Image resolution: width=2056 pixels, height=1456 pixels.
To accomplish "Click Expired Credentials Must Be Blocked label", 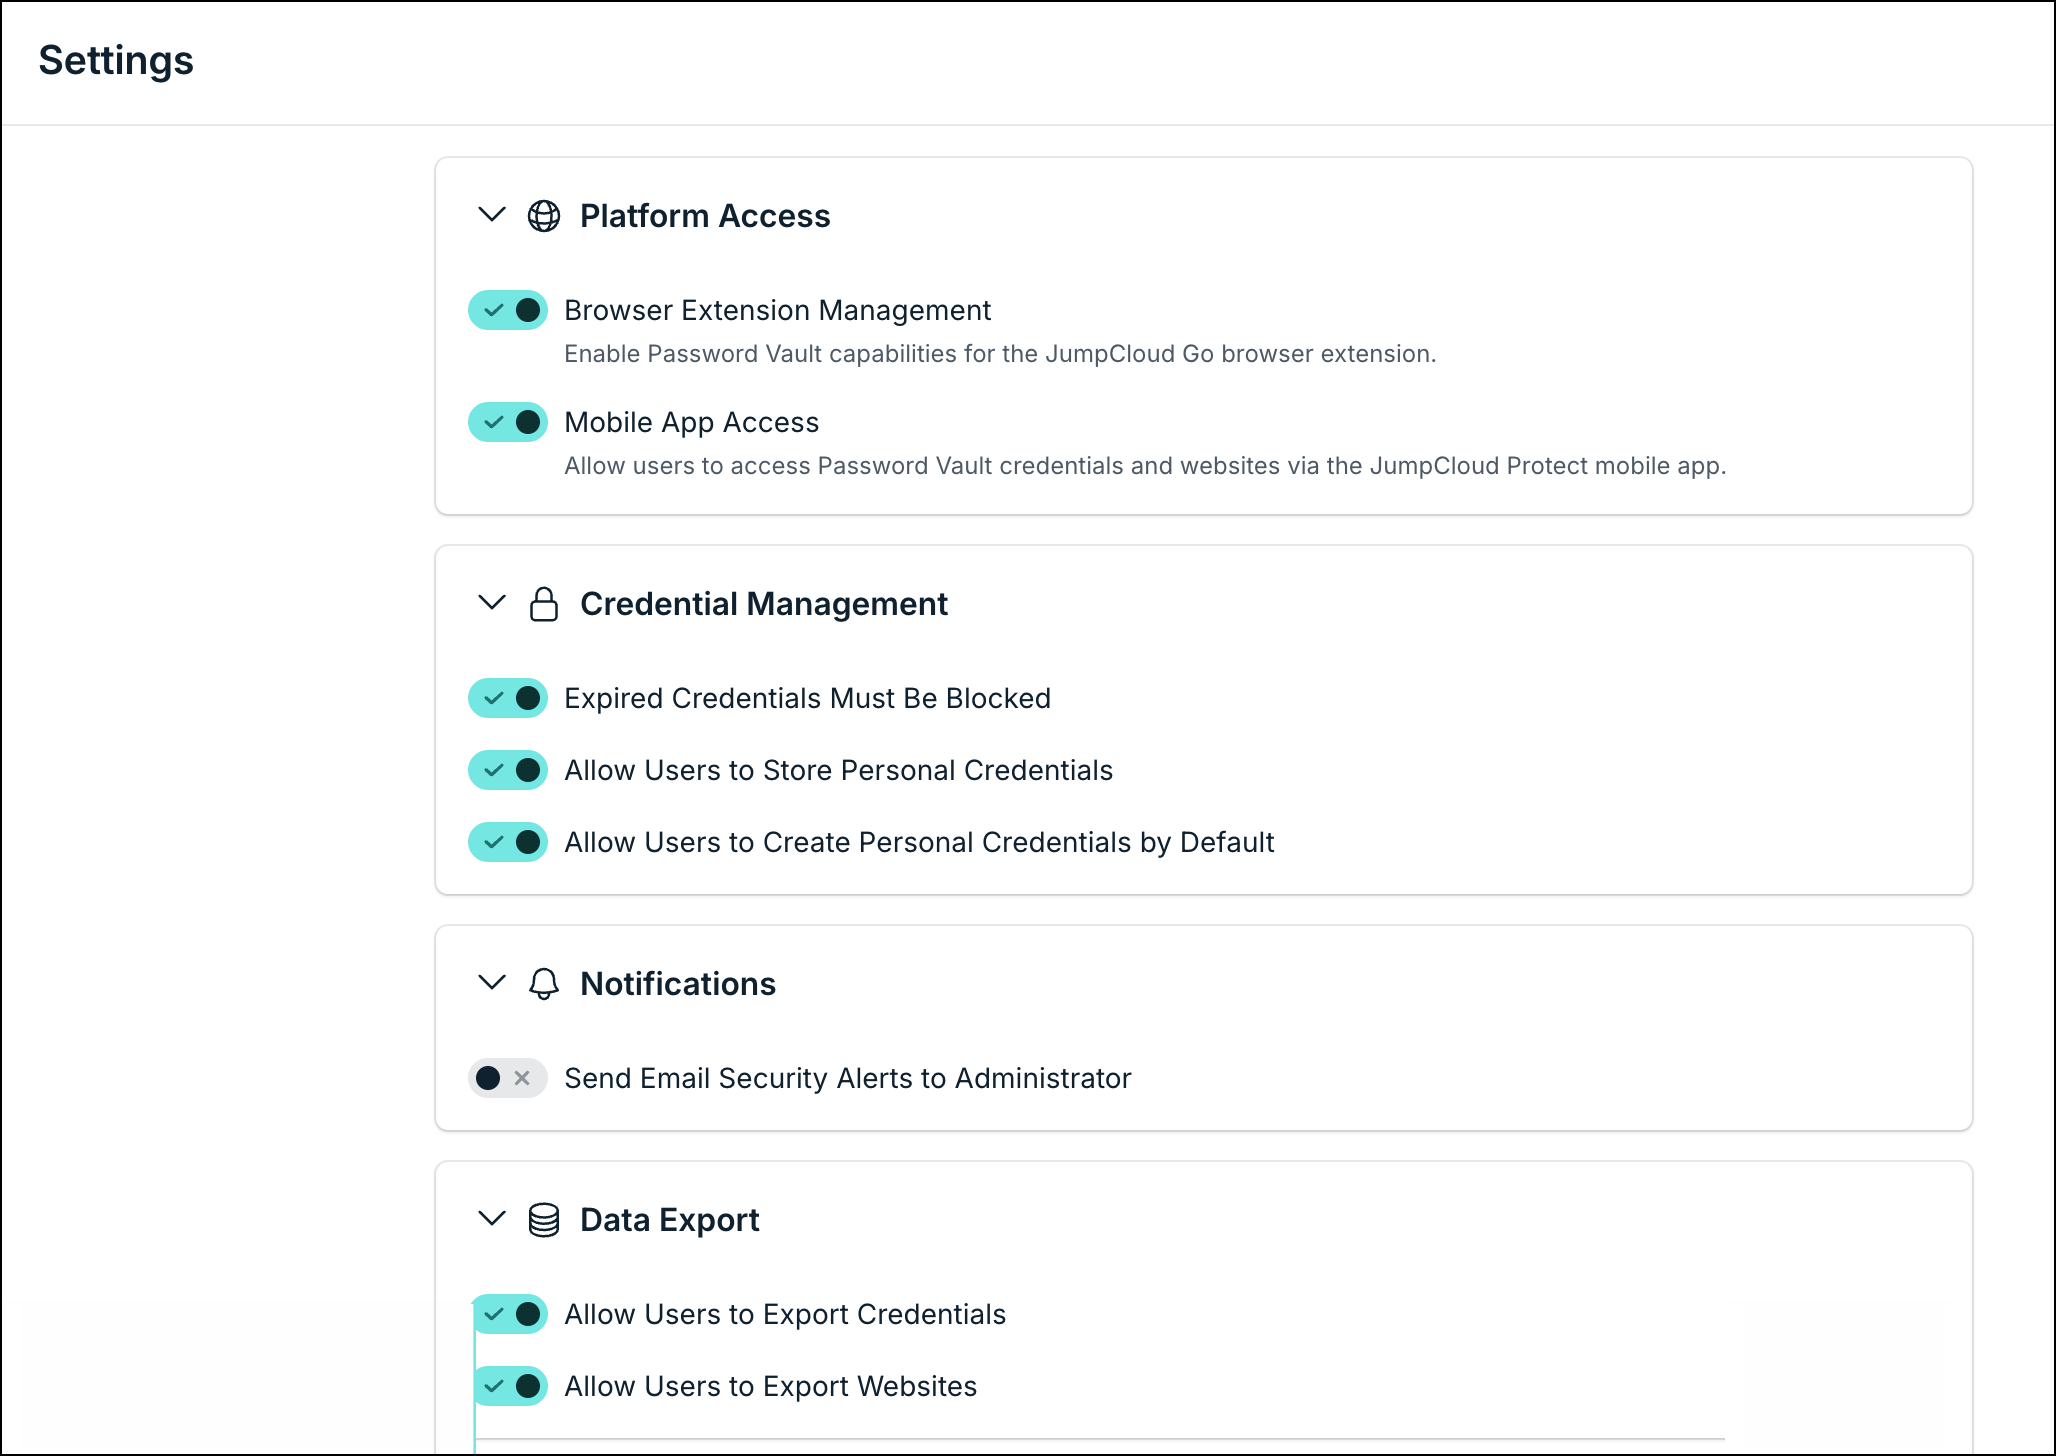I will [x=807, y=698].
